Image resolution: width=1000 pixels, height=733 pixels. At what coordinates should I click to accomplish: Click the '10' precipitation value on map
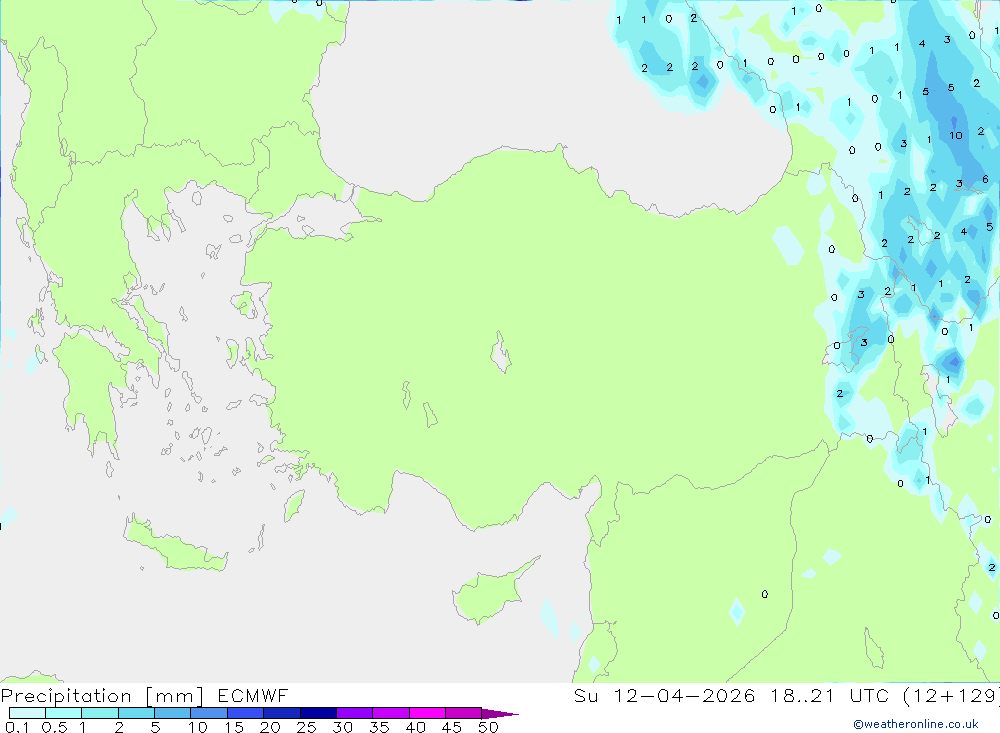(x=955, y=135)
